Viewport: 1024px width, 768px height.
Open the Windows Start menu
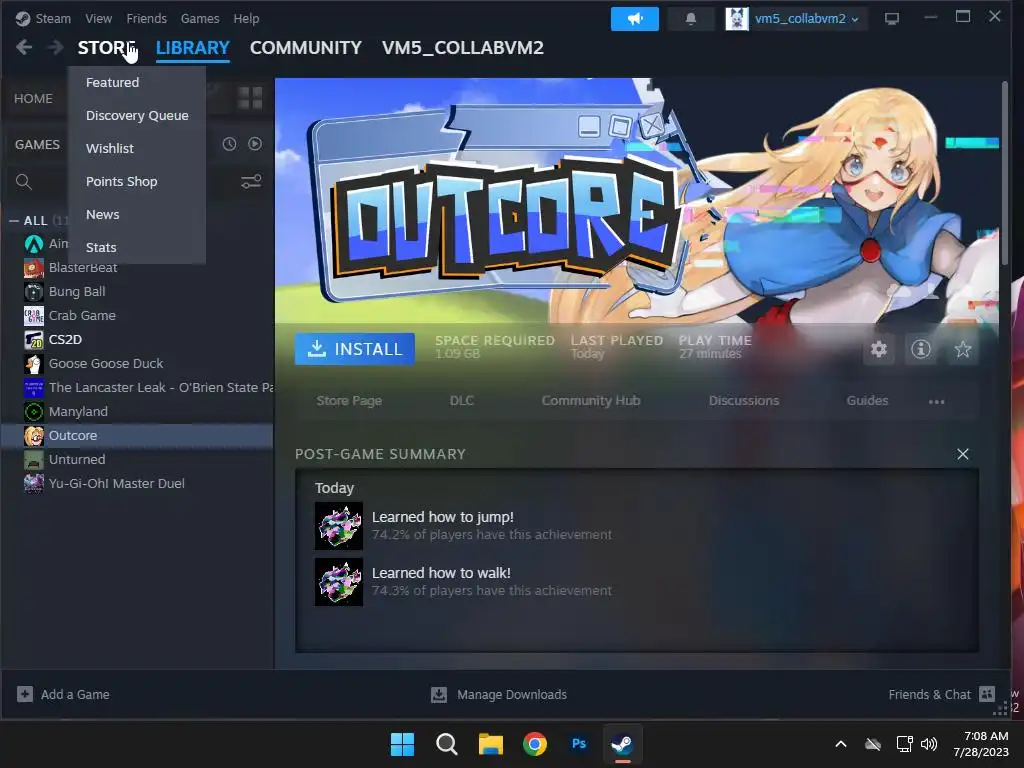pyautogui.click(x=402, y=744)
